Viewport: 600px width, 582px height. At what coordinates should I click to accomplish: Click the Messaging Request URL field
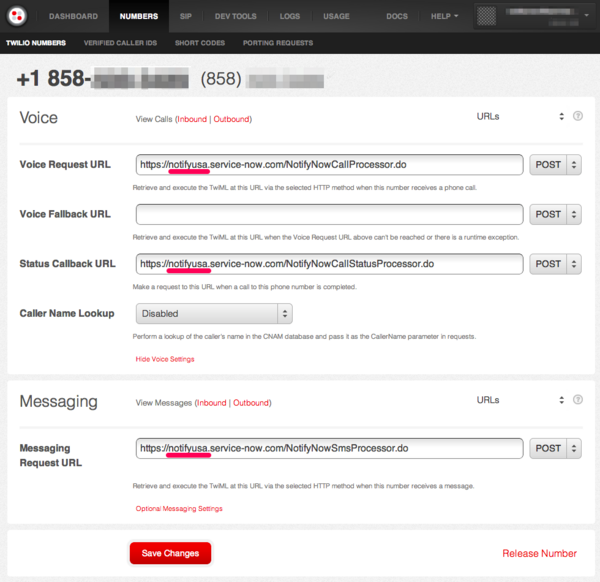click(x=329, y=448)
